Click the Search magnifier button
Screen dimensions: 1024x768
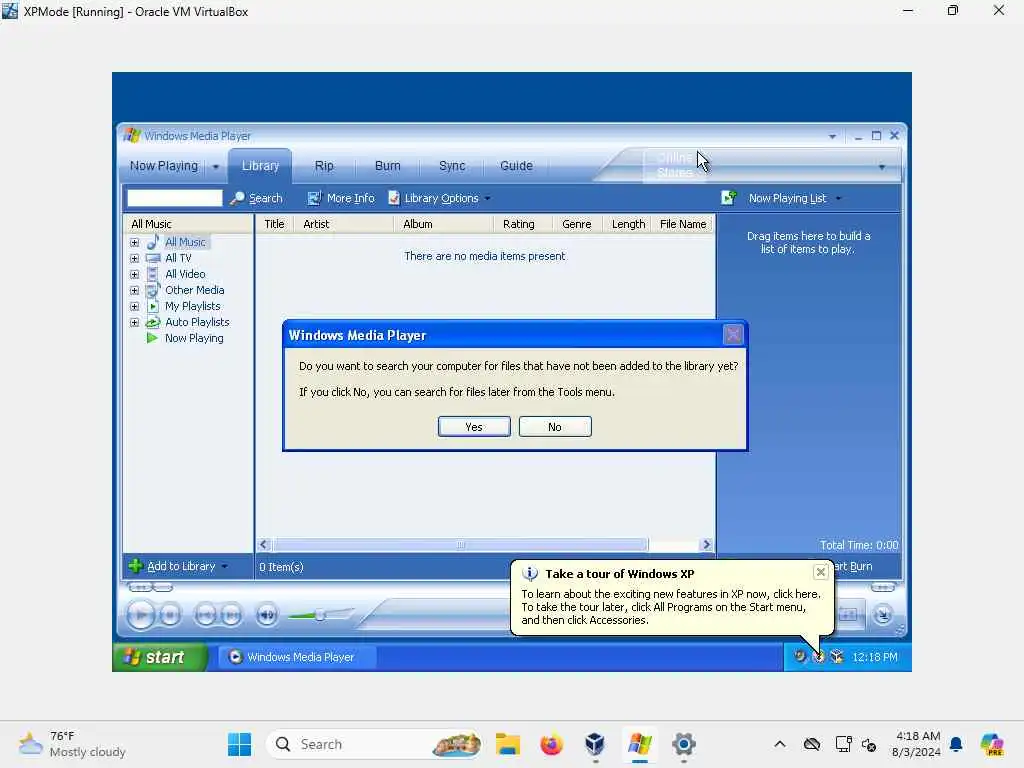click(x=256, y=198)
